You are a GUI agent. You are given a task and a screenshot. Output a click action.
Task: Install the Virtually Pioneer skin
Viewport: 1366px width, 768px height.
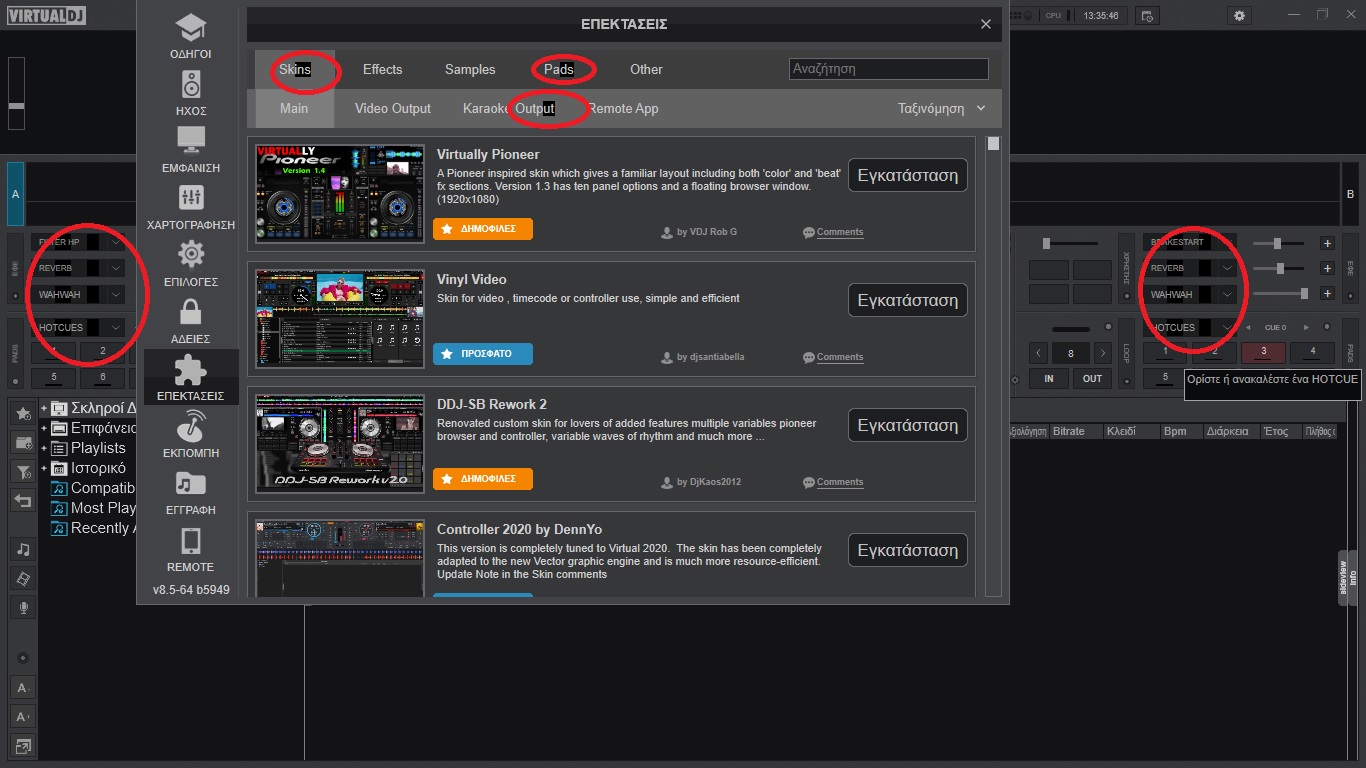click(908, 175)
